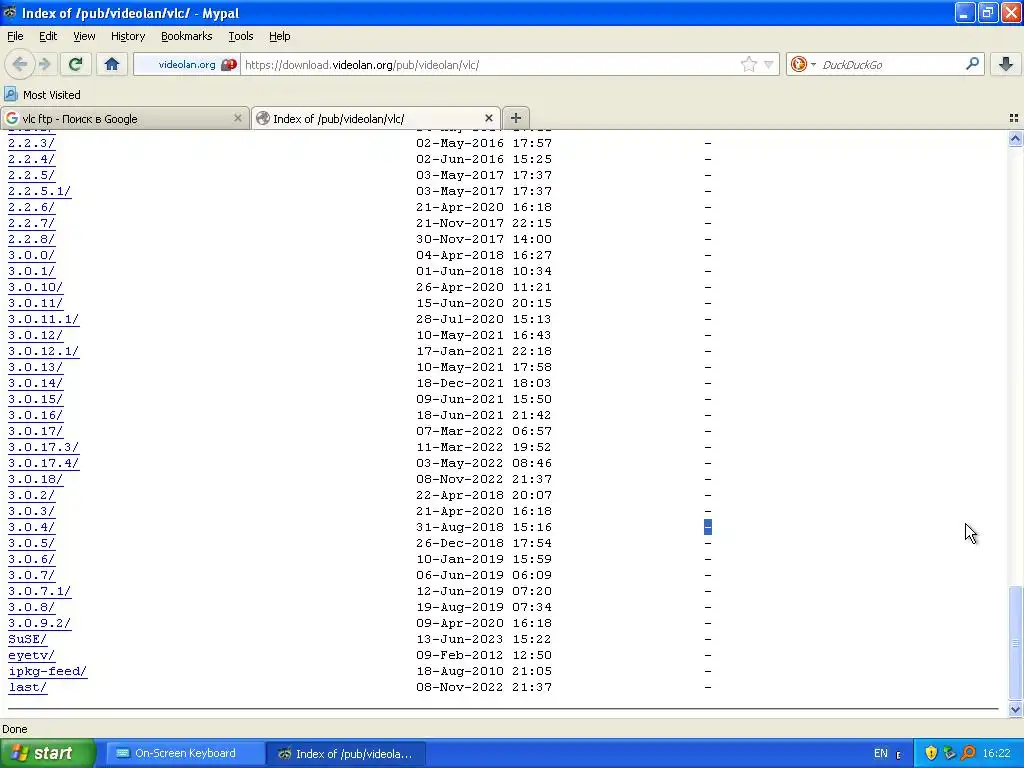
Task: Open the Bookmarks menu
Action: tap(187, 36)
